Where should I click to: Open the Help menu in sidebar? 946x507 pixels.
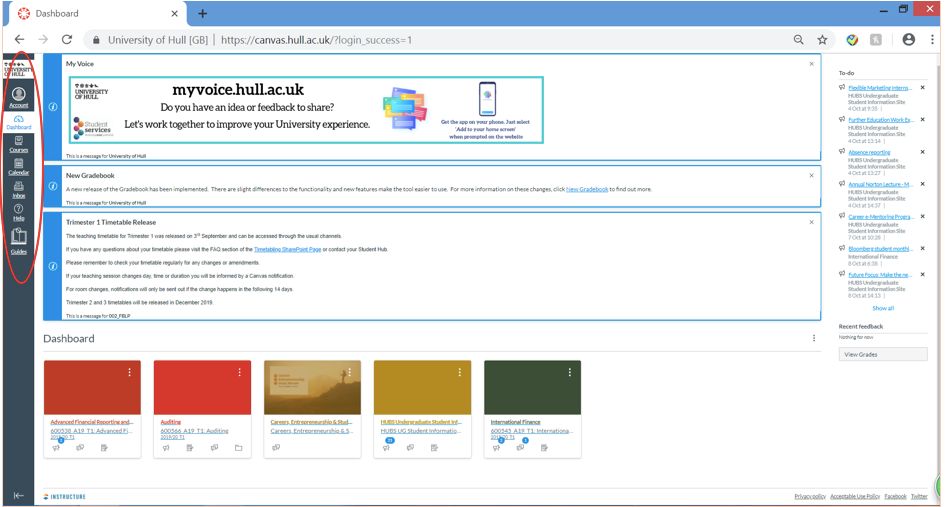(19, 212)
